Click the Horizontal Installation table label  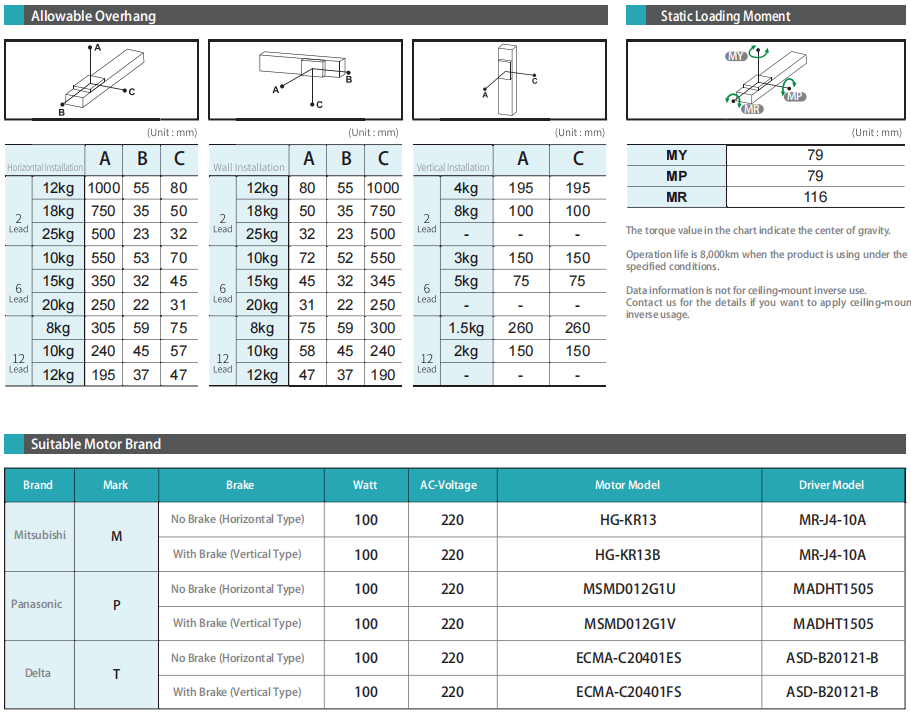click(x=44, y=167)
